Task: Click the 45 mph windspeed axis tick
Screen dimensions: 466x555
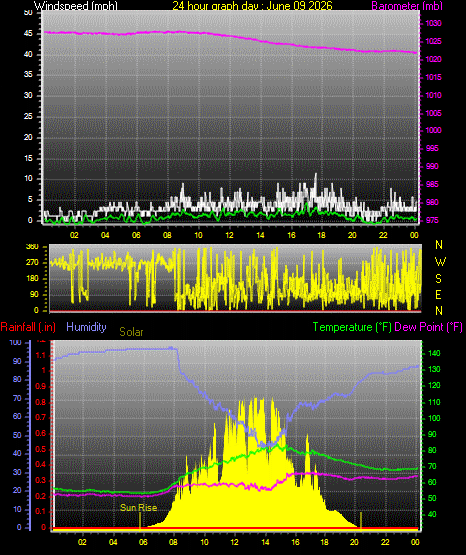Action: [x=28, y=34]
